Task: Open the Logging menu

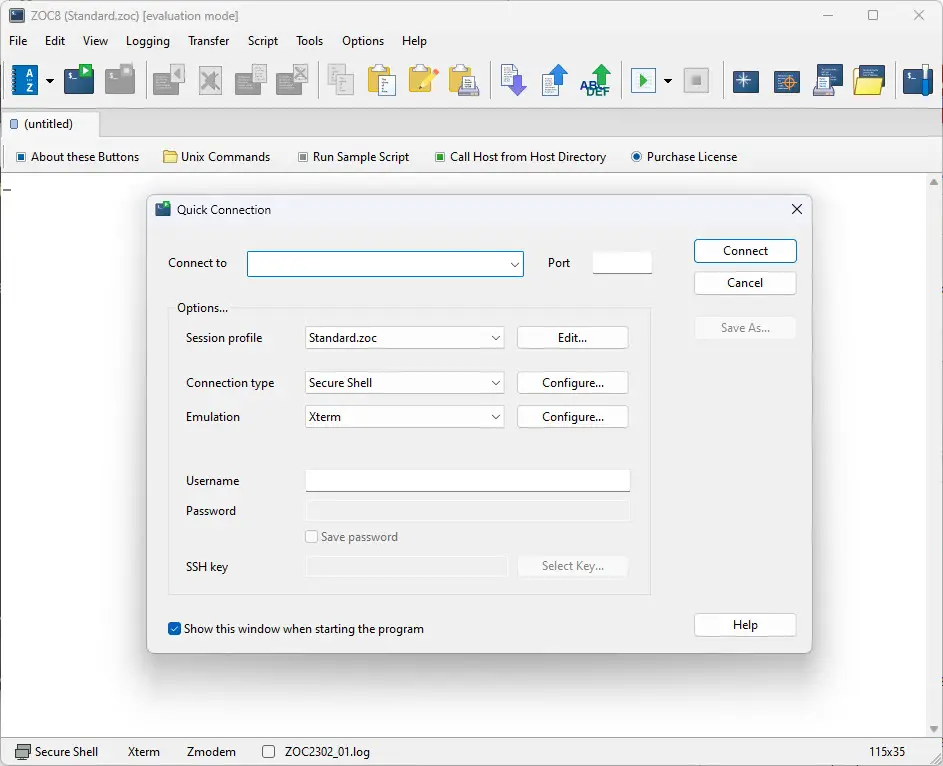Action: click(147, 41)
